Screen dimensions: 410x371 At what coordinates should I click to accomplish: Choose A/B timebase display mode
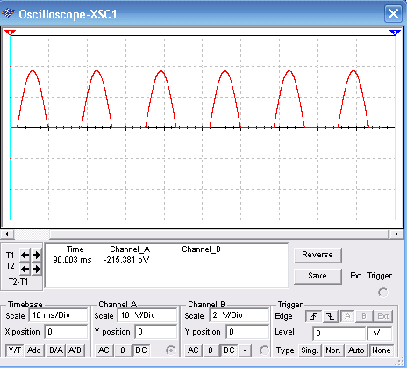75,350
